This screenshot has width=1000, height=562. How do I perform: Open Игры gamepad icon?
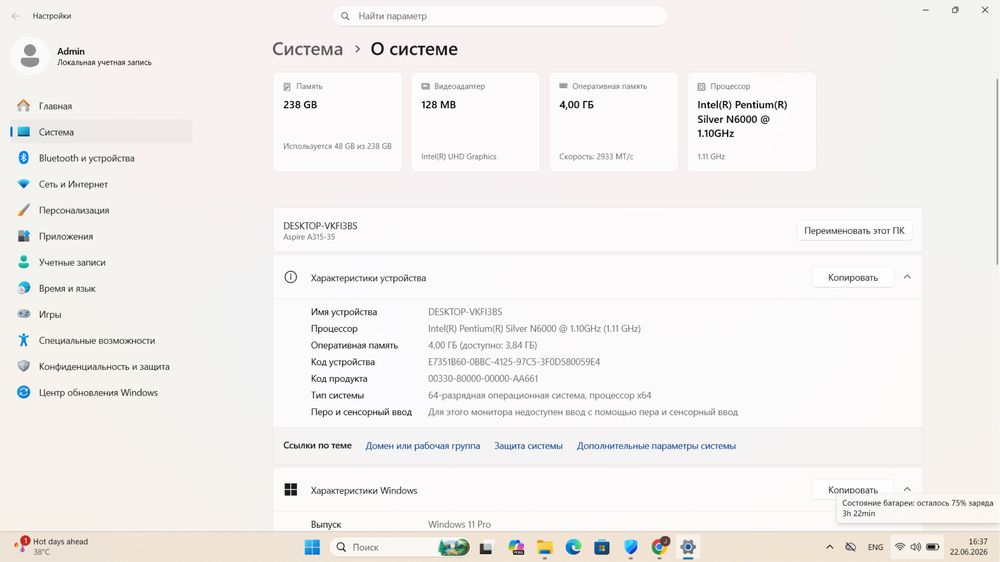pyautogui.click(x=24, y=314)
